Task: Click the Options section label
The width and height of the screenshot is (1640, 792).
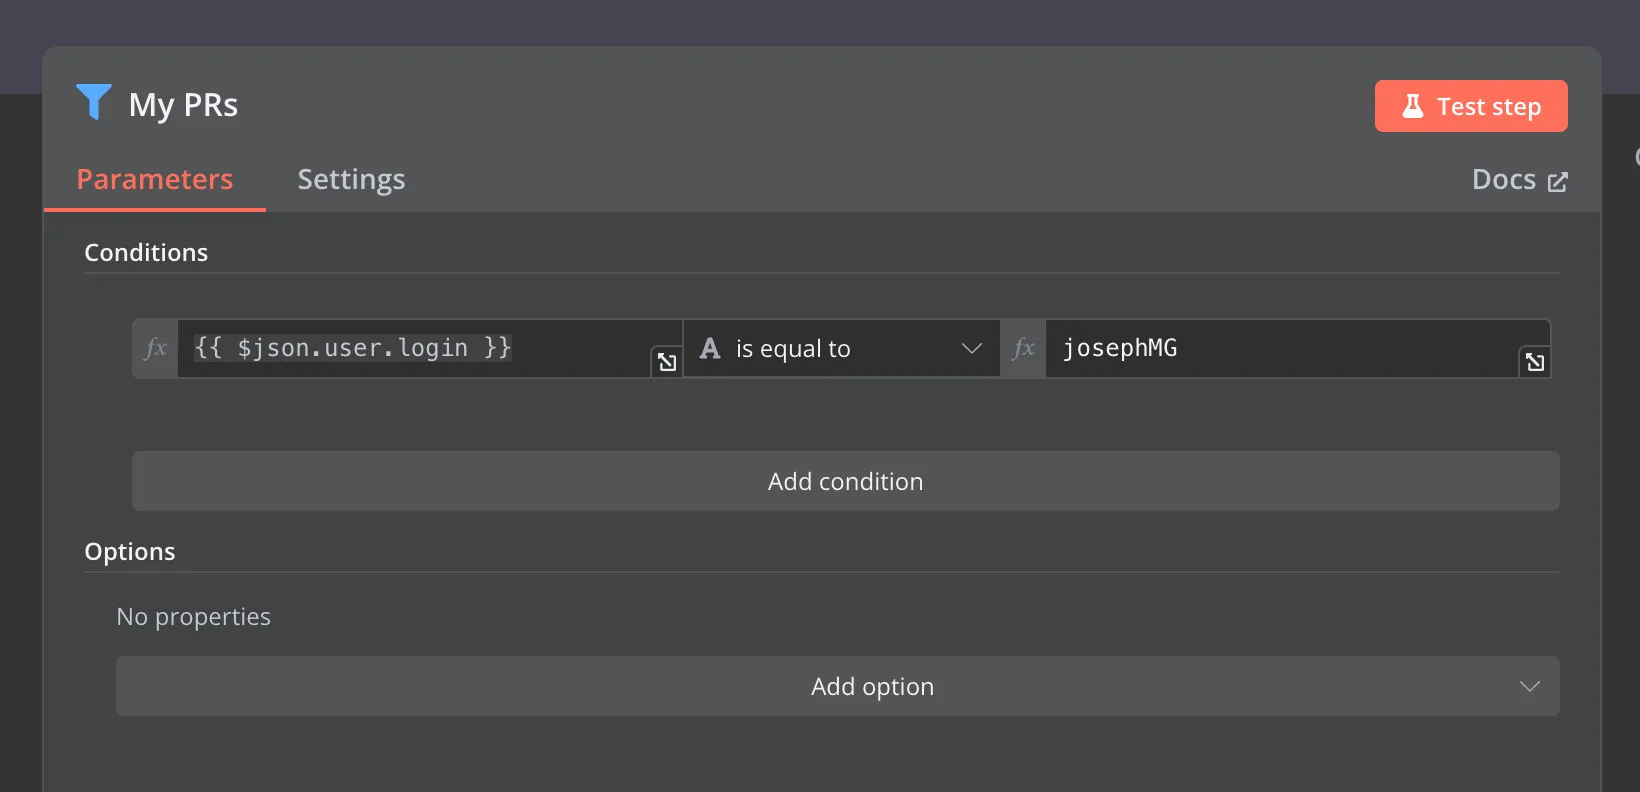Action: coord(130,552)
